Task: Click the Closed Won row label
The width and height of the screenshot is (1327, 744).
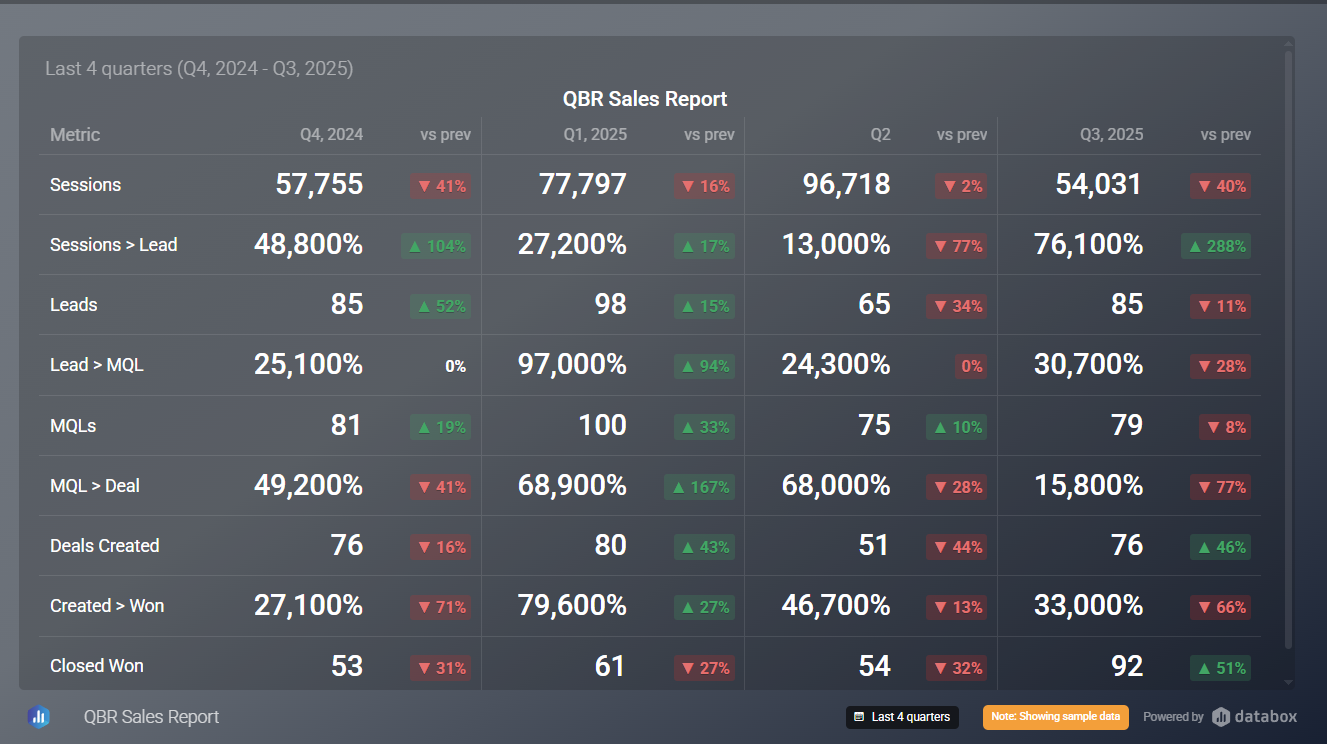Action: pos(97,666)
